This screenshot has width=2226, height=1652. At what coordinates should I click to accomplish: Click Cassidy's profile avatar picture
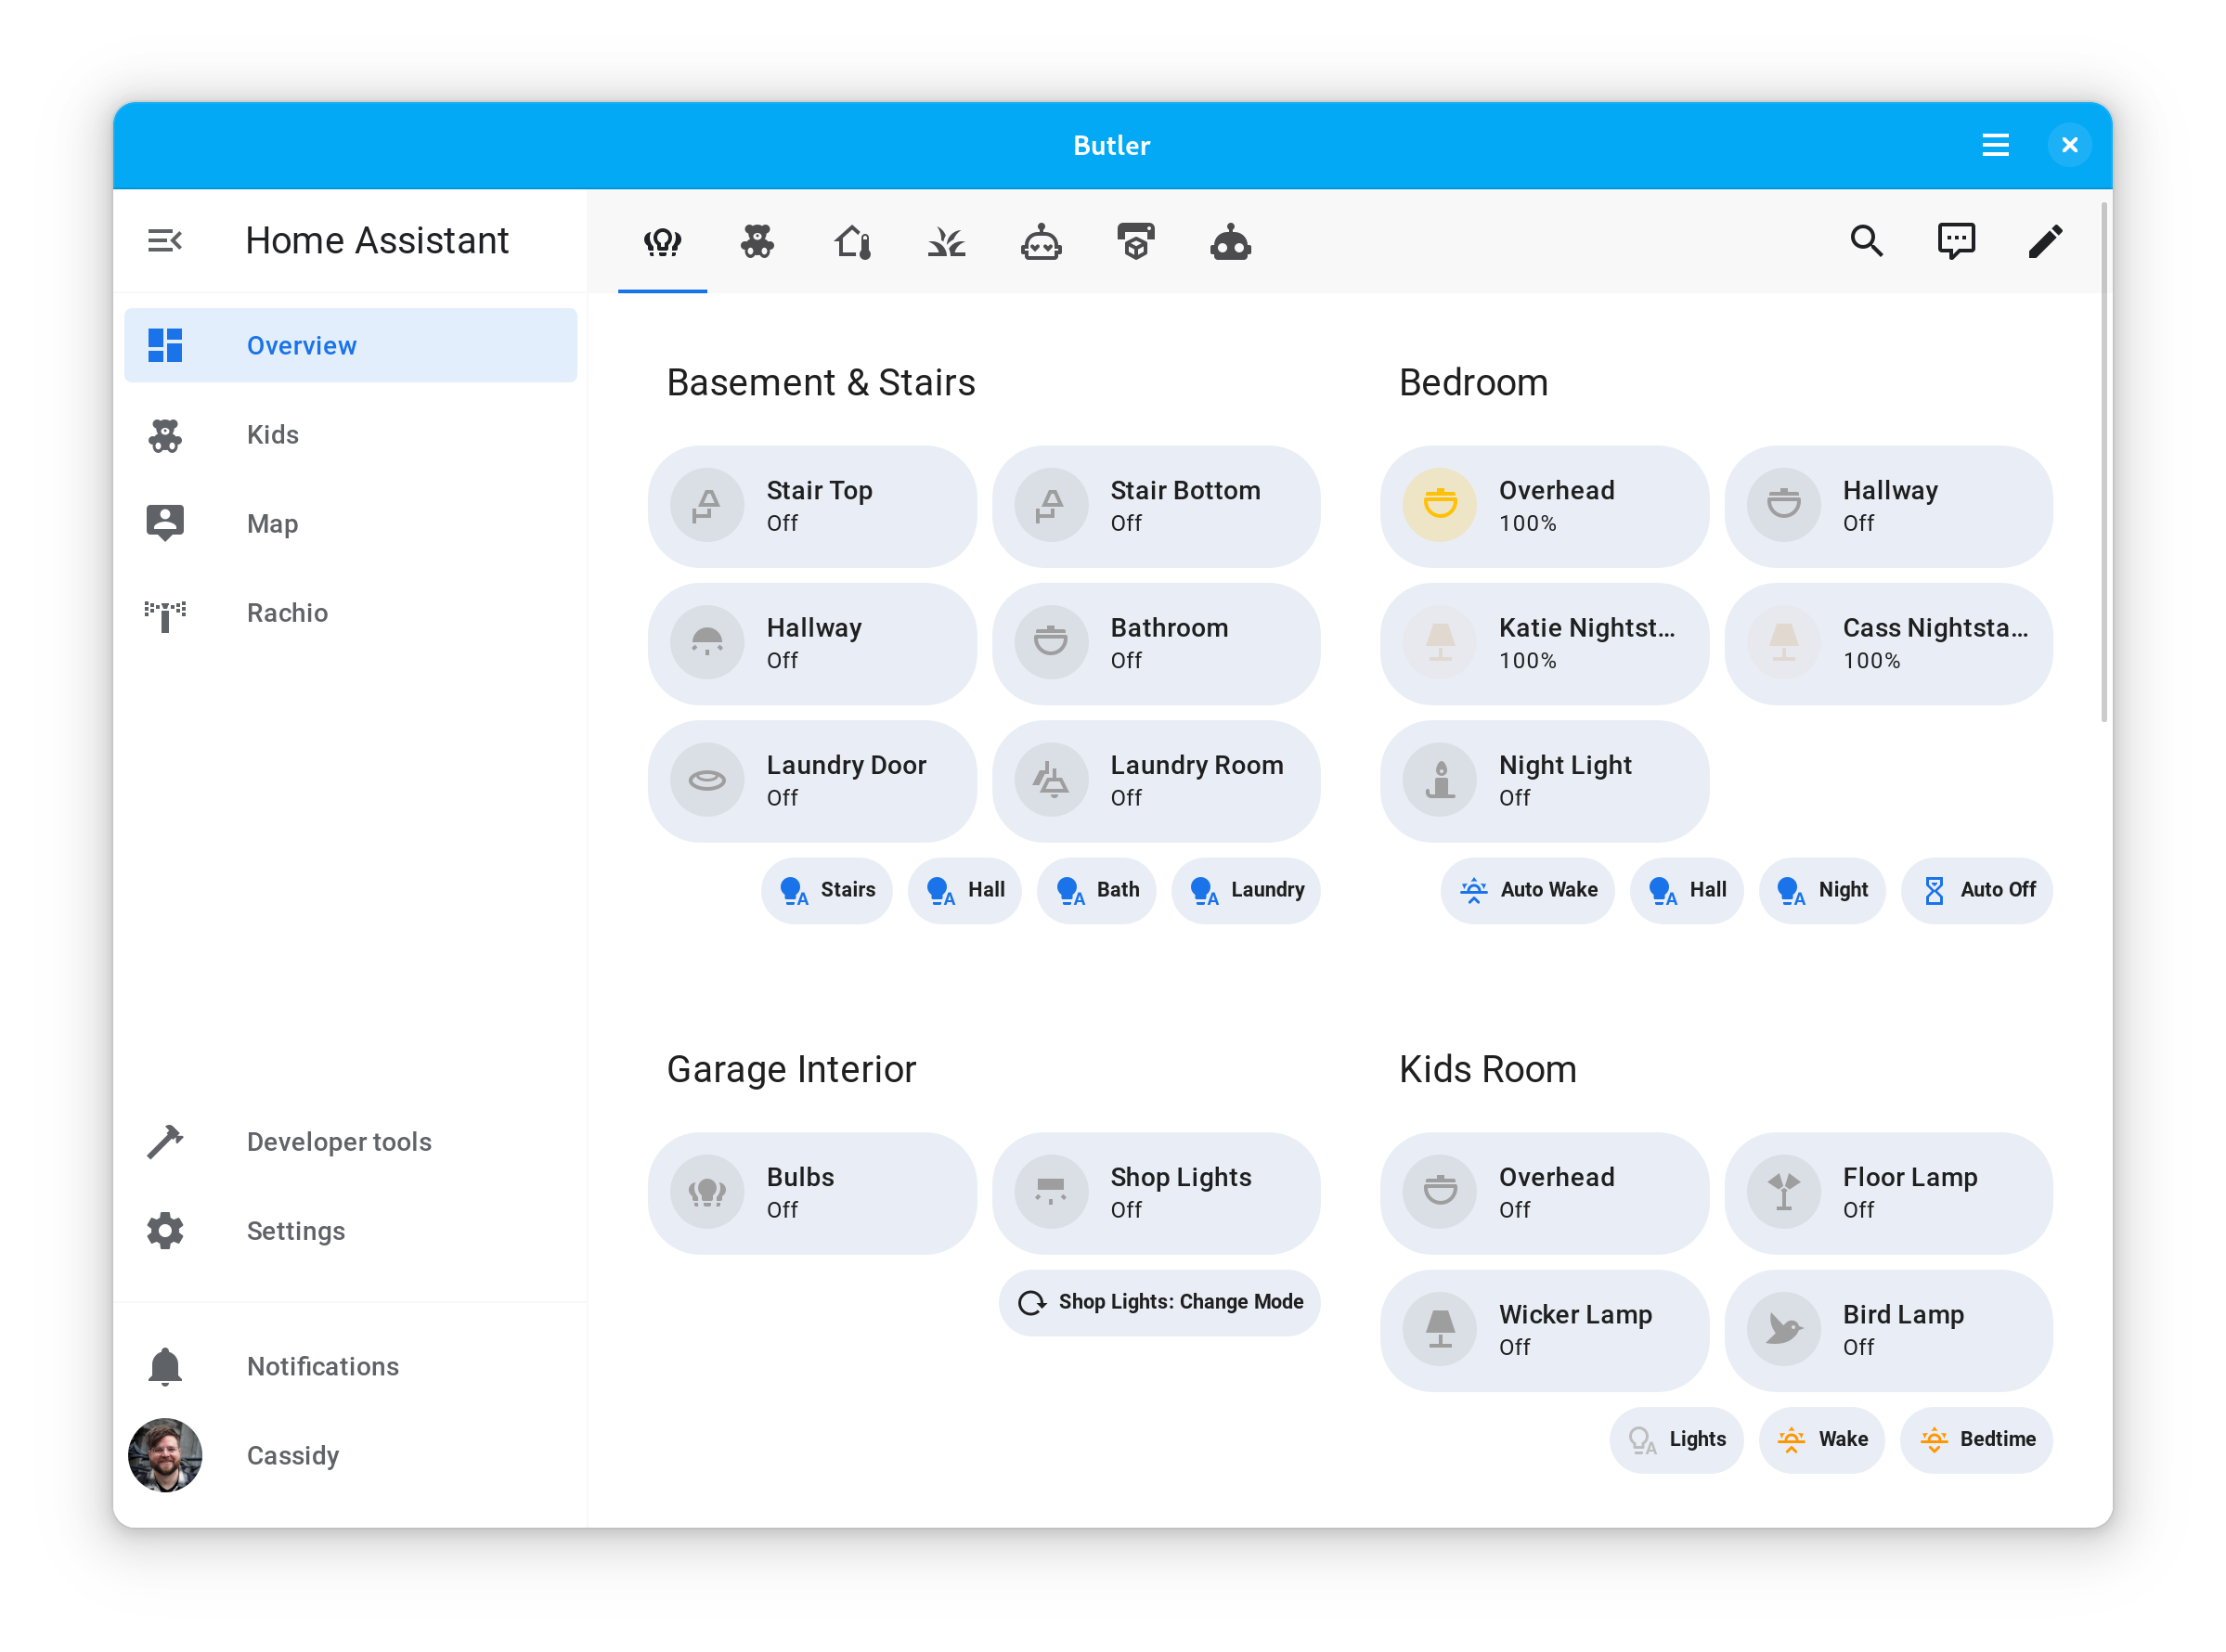(165, 1455)
